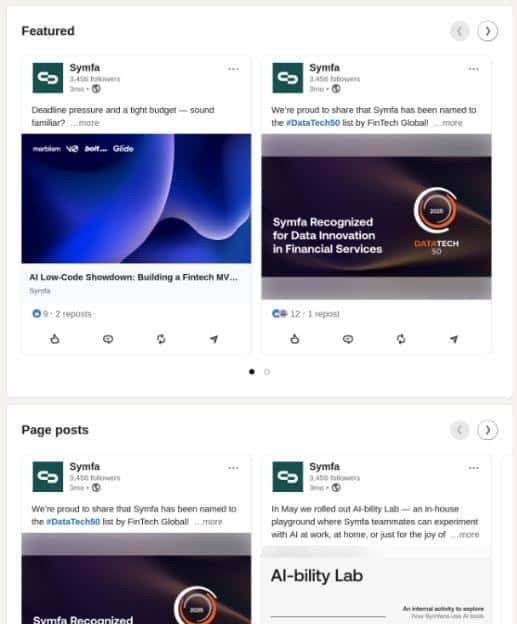Send the featured DataTech50 post
517x624 pixels.
[x=454, y=339]
